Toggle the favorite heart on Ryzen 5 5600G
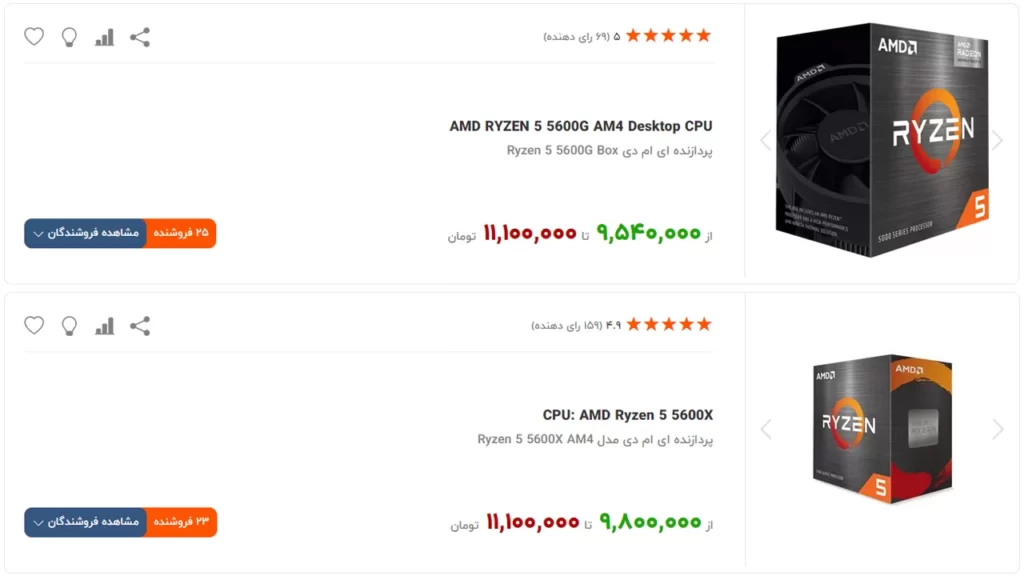The width and height of the screenshot is (1024, 576). point(33,36)
